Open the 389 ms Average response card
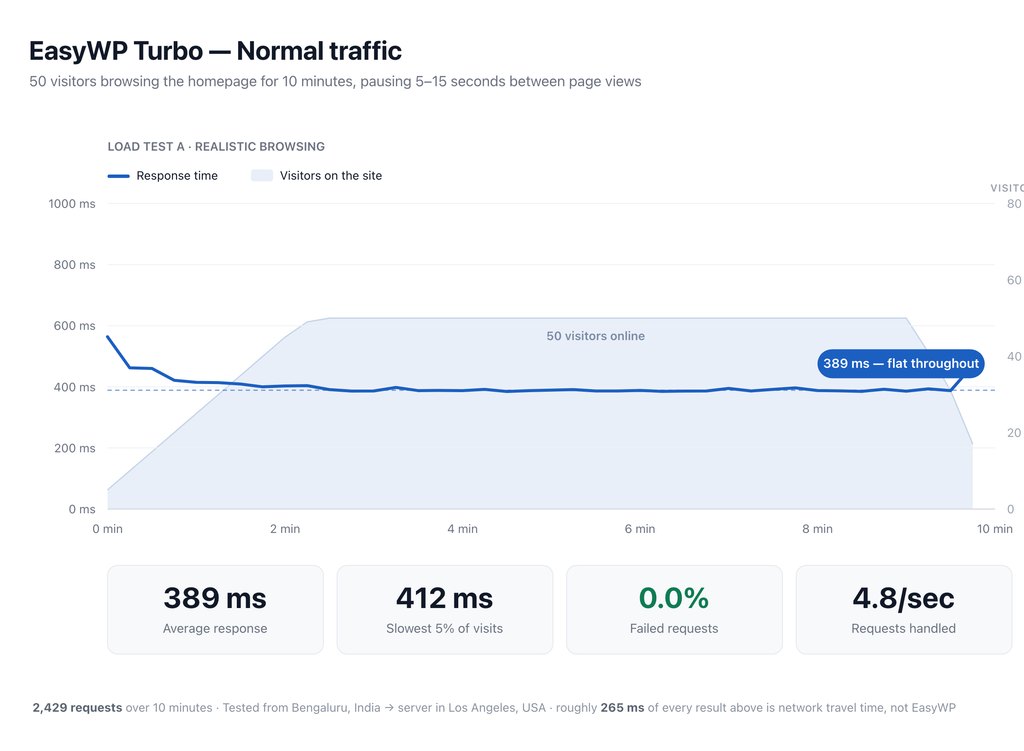Screen dimensions: 1024x751 click(215, 609)
